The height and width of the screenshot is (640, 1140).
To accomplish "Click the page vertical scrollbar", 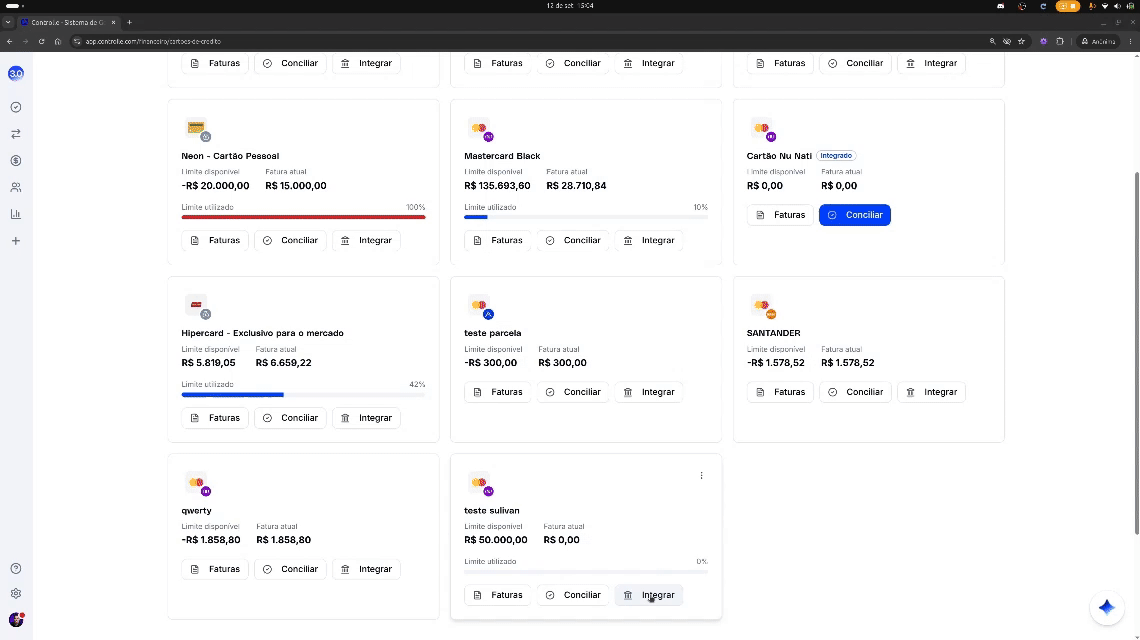I will (x=1136, y=353).
